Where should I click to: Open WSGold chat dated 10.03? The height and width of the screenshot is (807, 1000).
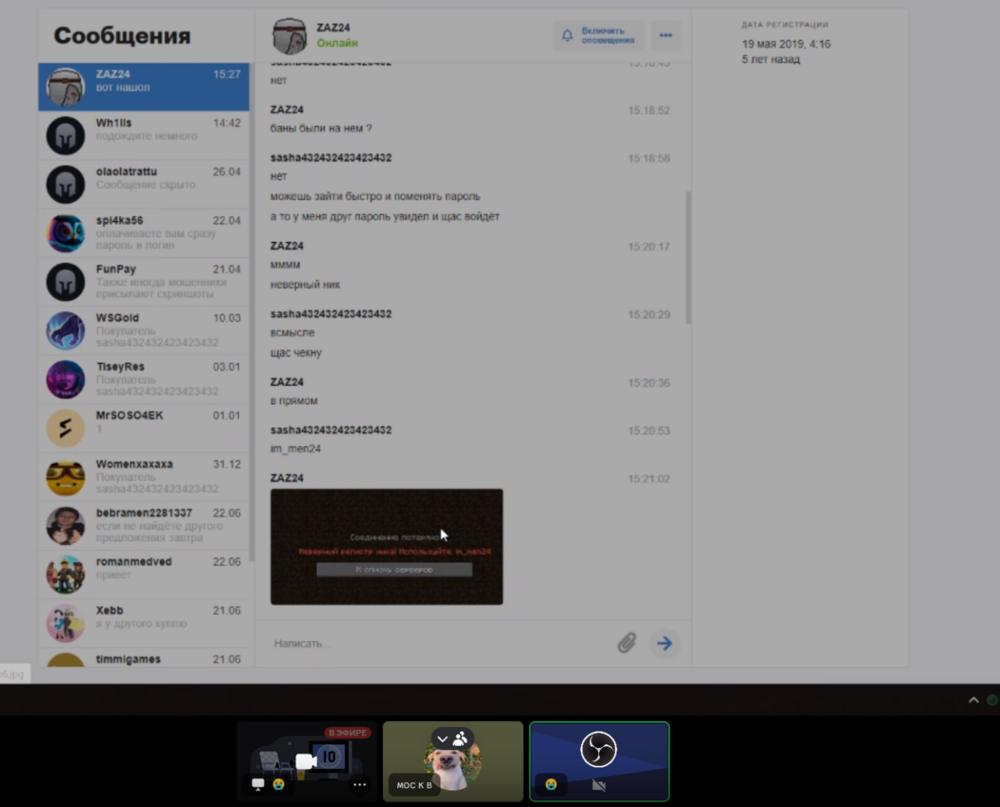(143, 330)
